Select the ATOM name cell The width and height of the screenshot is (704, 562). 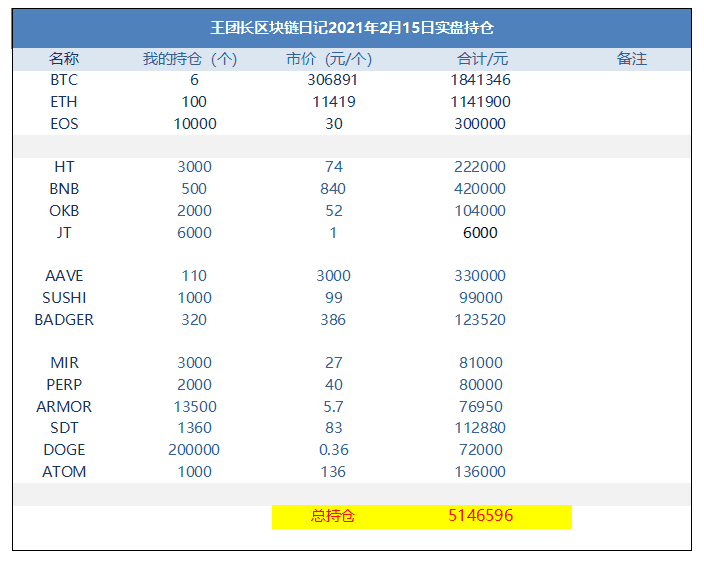[x=64, y=472]
